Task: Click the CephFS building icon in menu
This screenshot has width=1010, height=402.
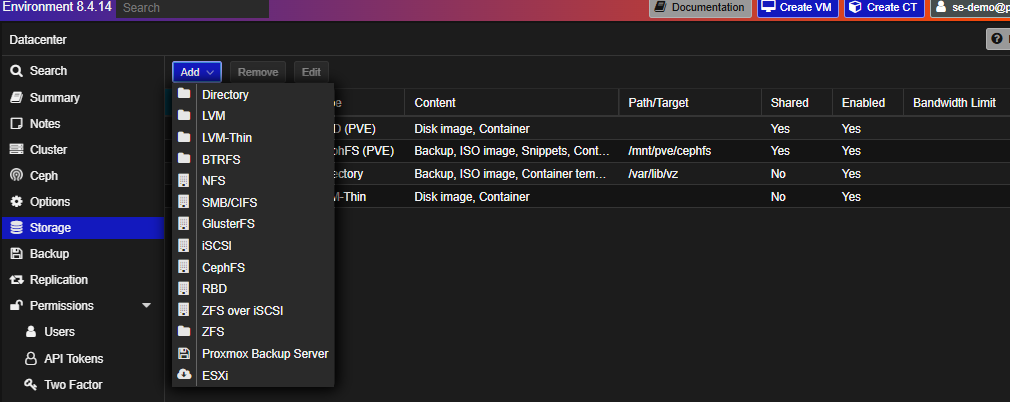Action: pos(184,267)
